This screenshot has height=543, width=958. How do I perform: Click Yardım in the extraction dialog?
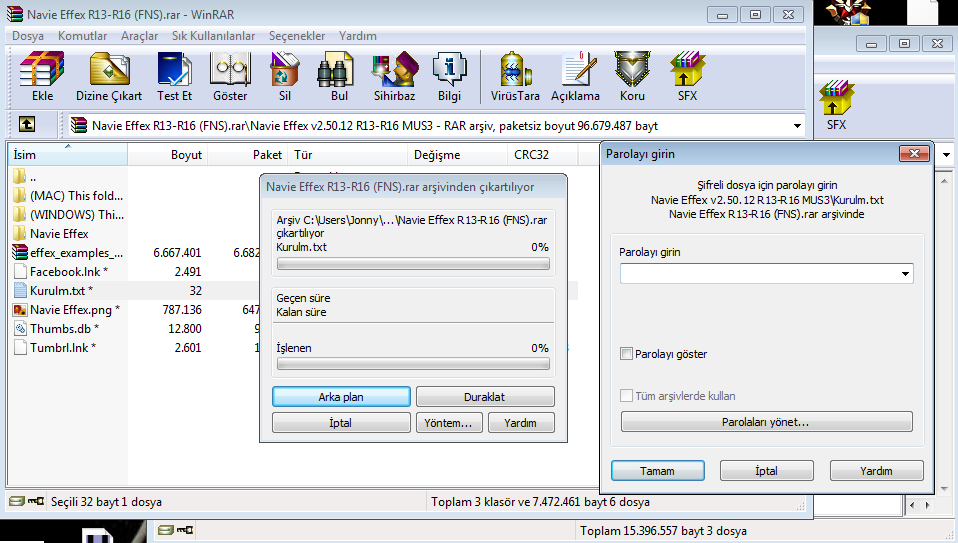pos(521,423)
